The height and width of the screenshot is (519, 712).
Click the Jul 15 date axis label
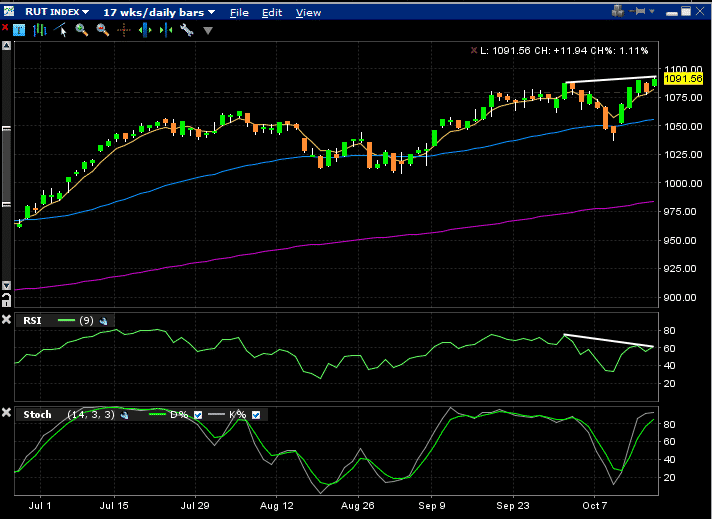pyautogui.click(x=114, y=506)
